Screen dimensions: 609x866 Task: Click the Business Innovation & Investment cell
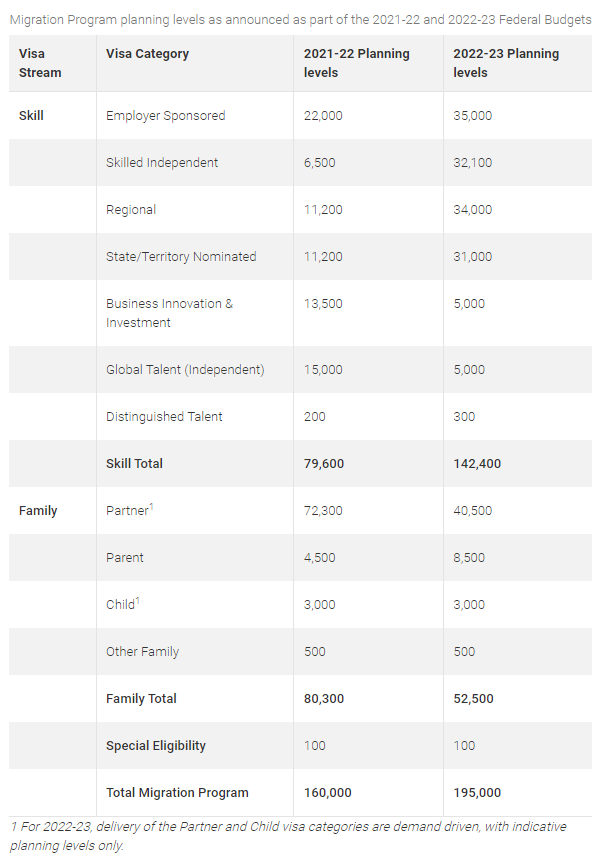169,313
